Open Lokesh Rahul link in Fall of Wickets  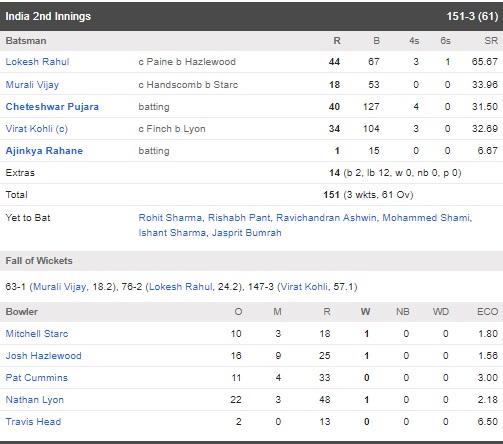click(180, 287)
